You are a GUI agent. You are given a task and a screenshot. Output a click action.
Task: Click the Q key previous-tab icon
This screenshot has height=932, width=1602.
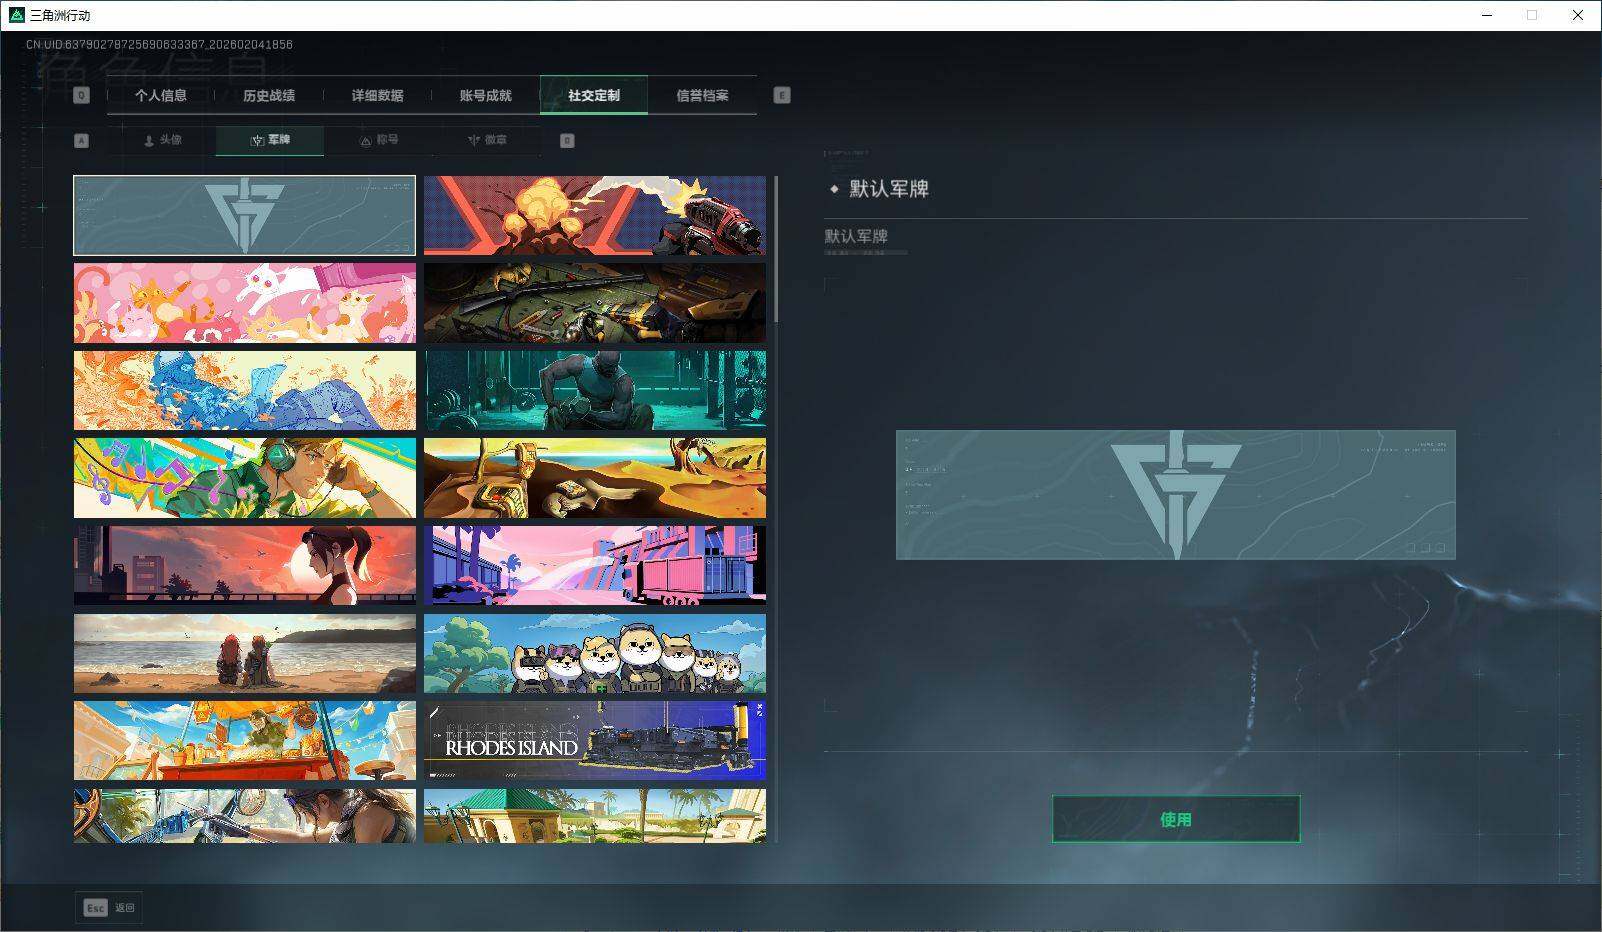click(82, 96)
